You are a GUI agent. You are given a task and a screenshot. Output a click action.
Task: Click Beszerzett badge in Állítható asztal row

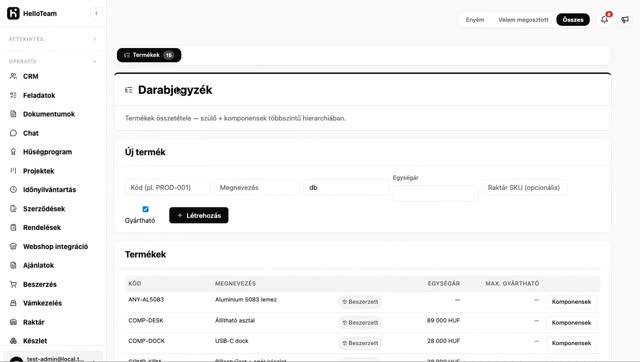[x=360, y=322]
